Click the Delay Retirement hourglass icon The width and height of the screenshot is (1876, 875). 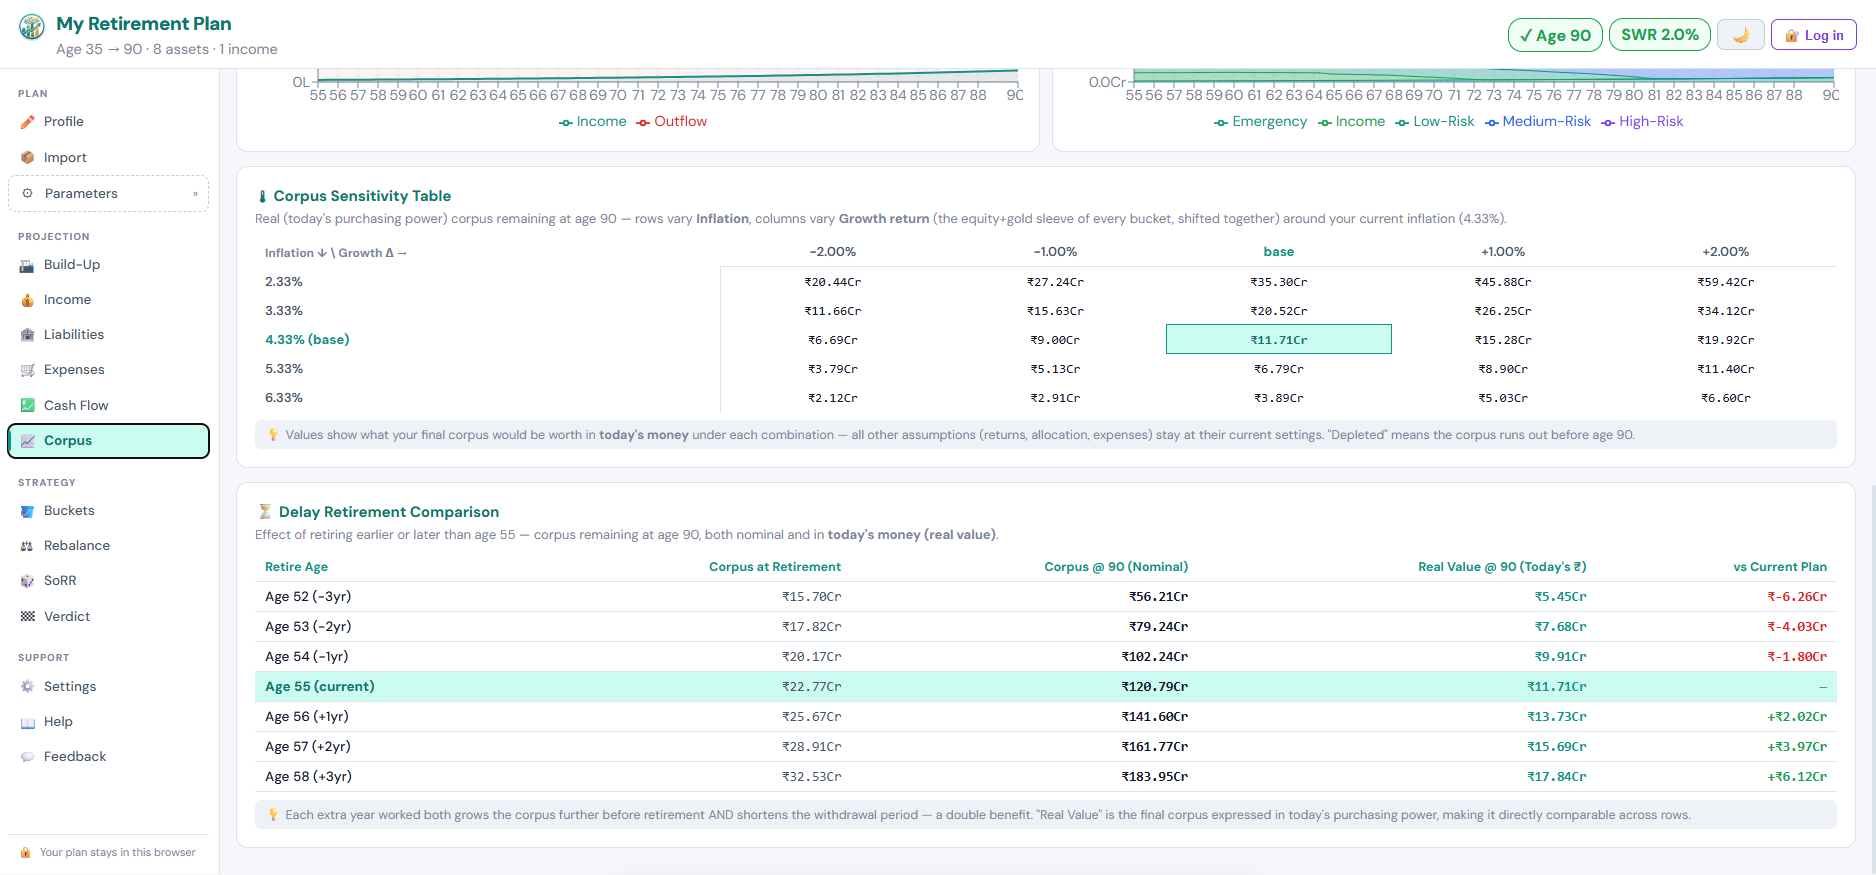click(x=265, y=512)
